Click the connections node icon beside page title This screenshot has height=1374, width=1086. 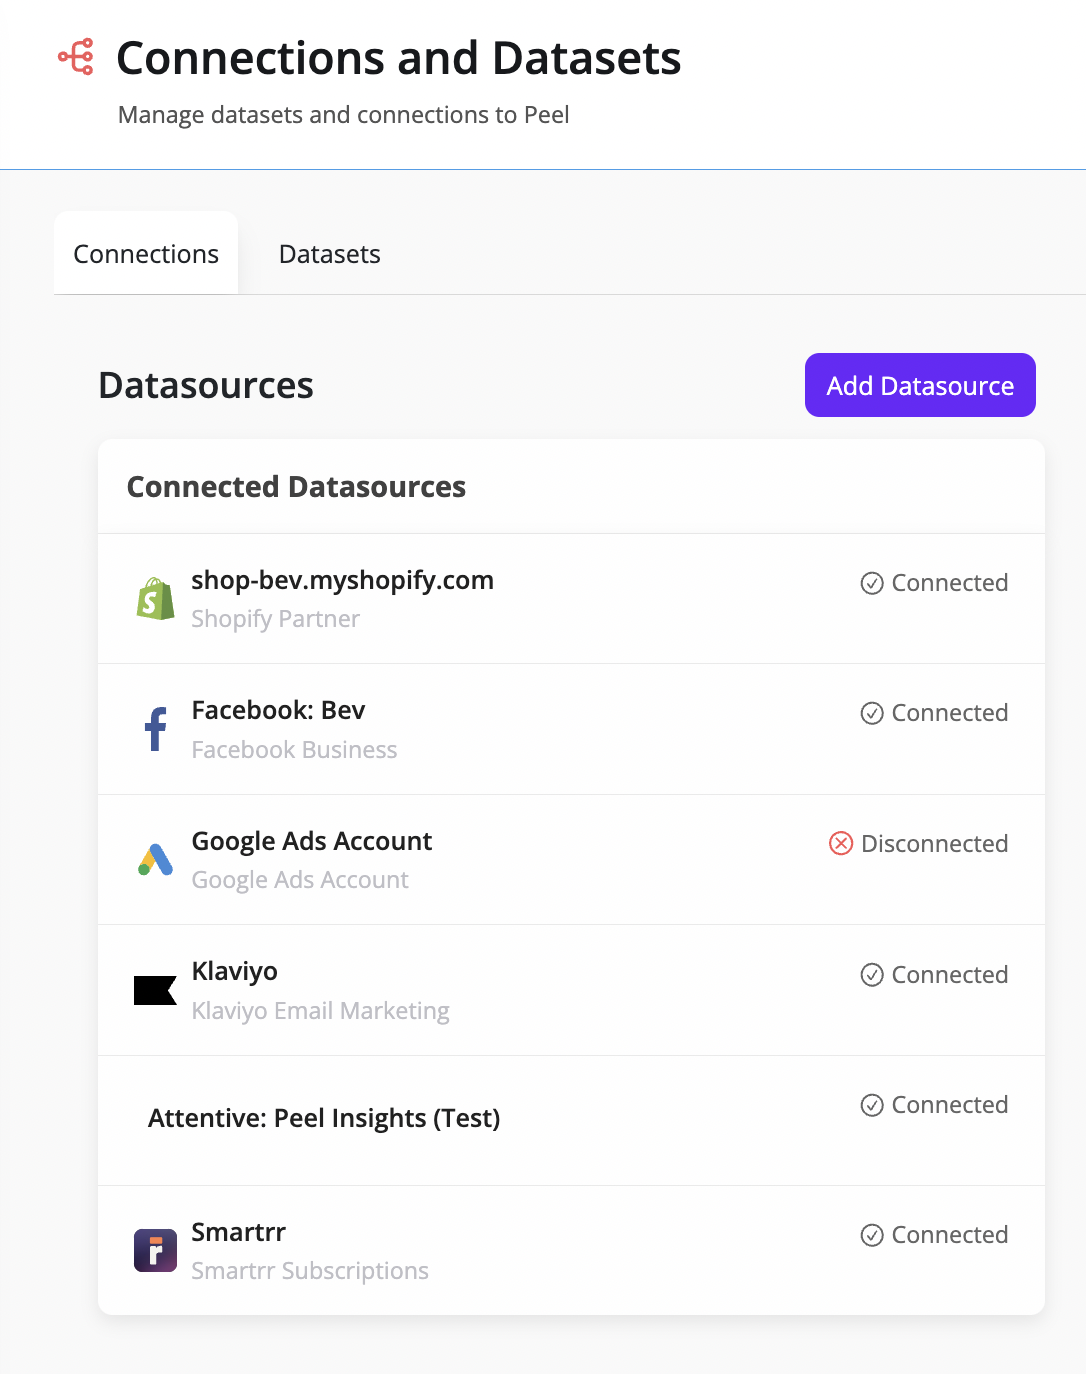coord(76,57)
